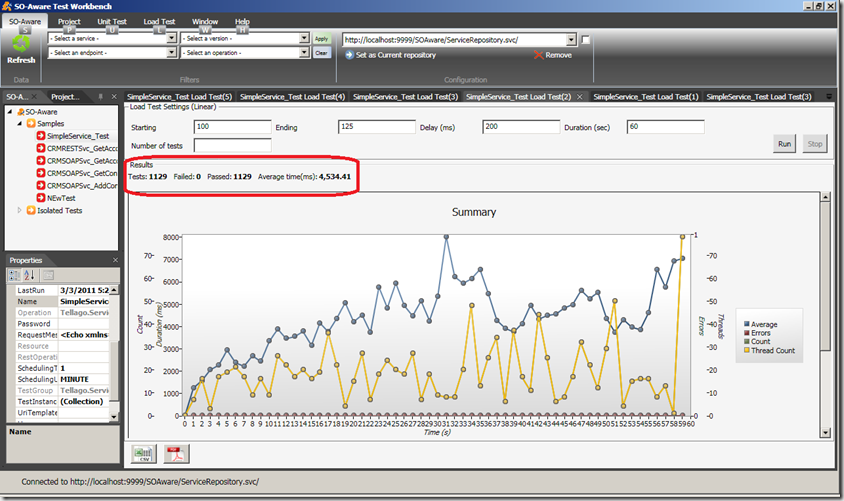Switch to SimpleService_Test Load Test(5) tab
844x501 pixels.
[179, 97]
